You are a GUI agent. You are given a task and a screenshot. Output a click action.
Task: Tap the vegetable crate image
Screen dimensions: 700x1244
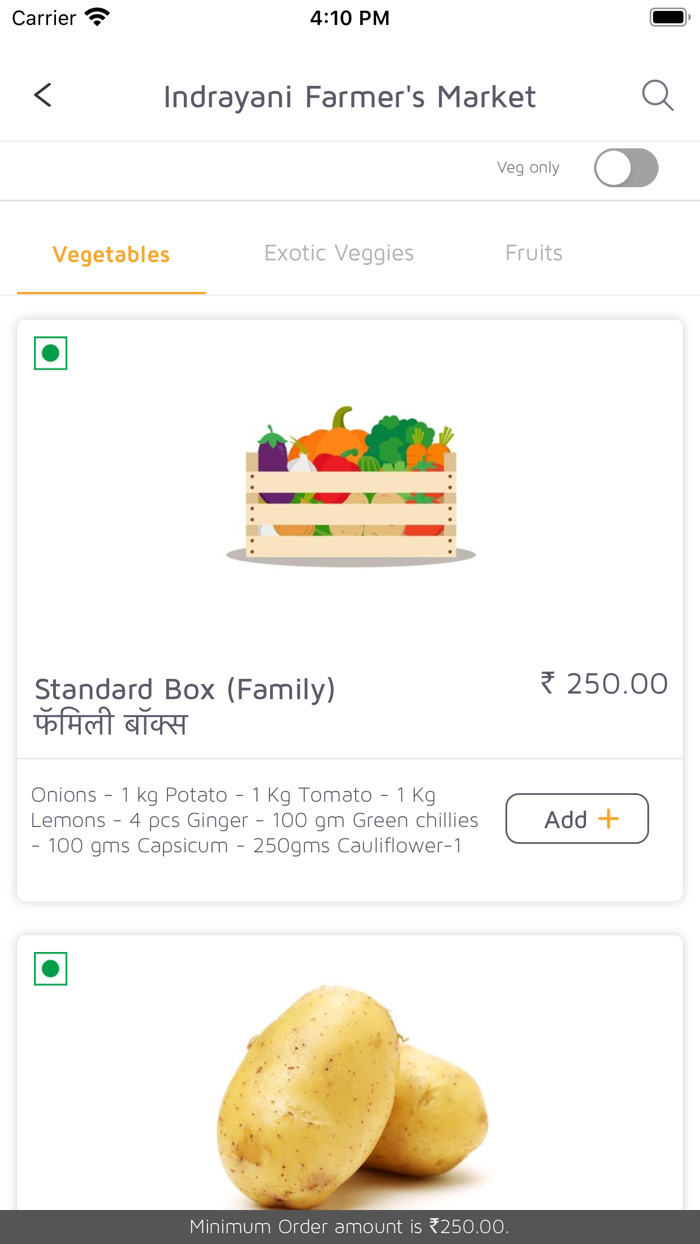[x=350, y=487]
